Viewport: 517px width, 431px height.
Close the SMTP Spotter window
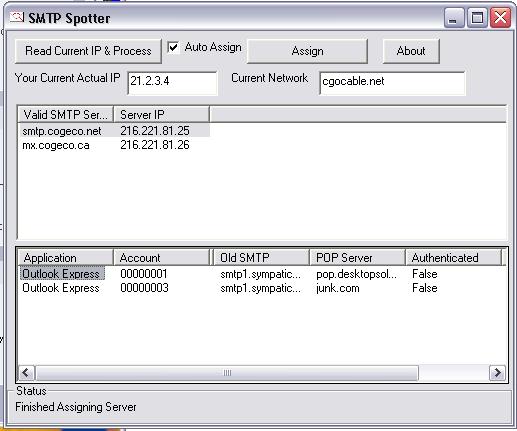click(x=500, y=18)
